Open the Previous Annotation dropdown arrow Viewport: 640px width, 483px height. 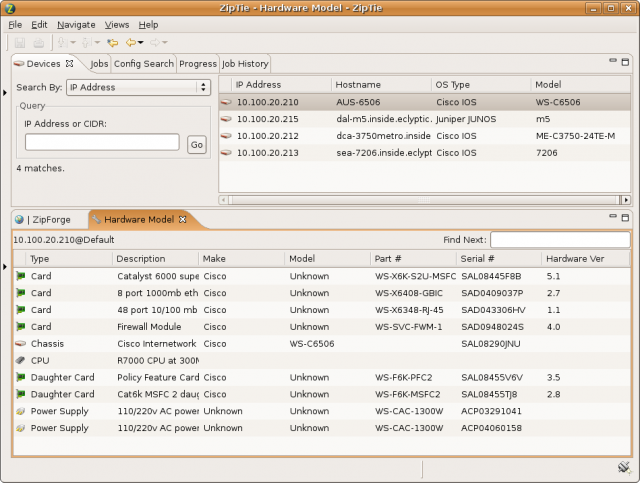click(x=97, y=42)
